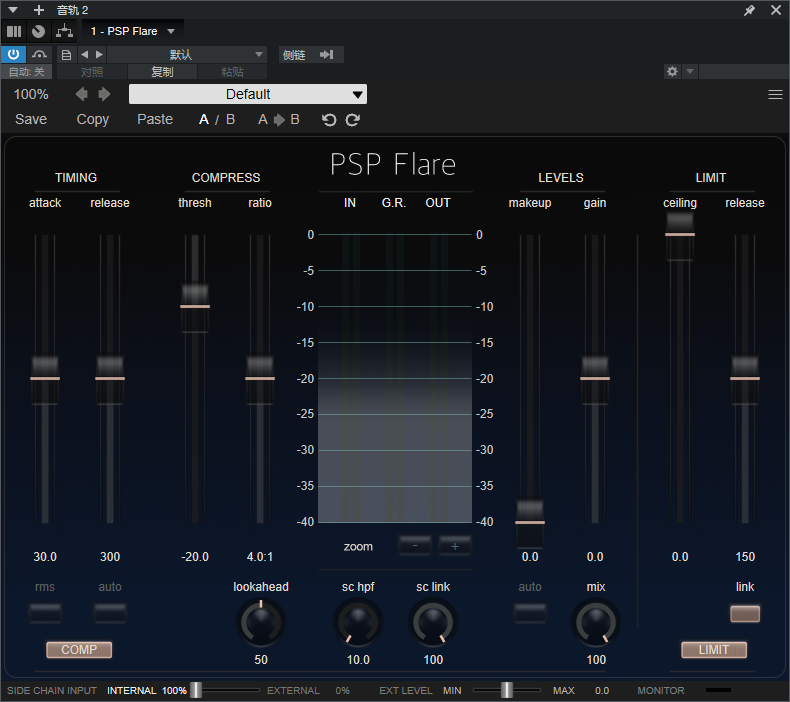The image size is (790, 702).
Task: Open the Default preset combo box
Action: (x=248, y=94)
